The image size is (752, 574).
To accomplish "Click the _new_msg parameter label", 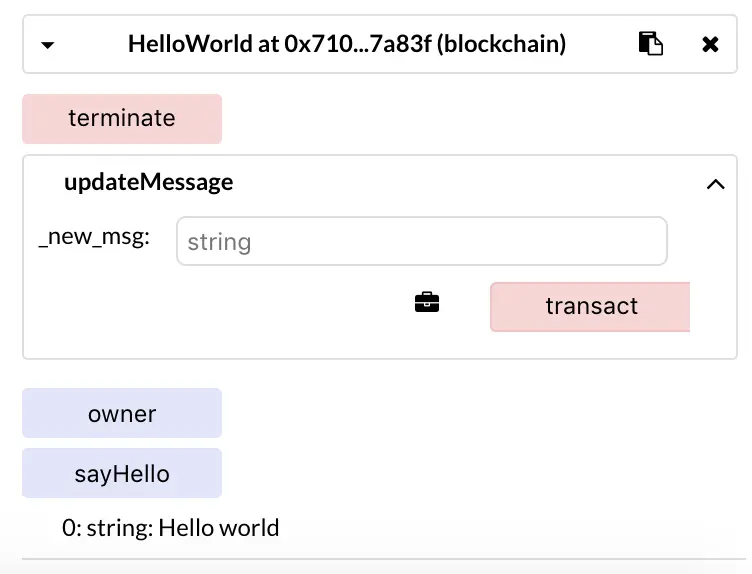I will [x=94, y=237].
